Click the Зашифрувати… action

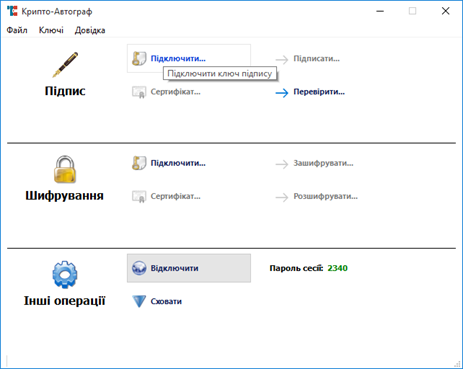(x=323, y=163)
